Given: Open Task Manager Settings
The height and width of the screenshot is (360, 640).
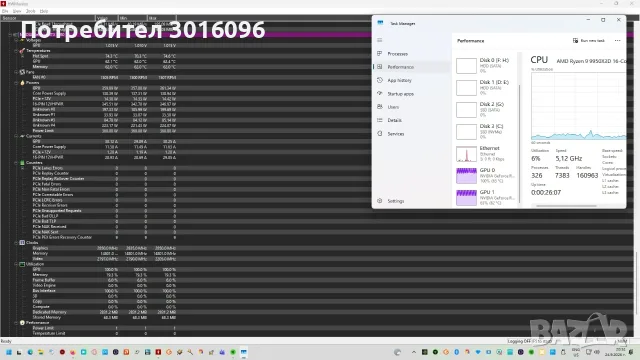Looking at the screenshot, I should [x=412, y=201].
